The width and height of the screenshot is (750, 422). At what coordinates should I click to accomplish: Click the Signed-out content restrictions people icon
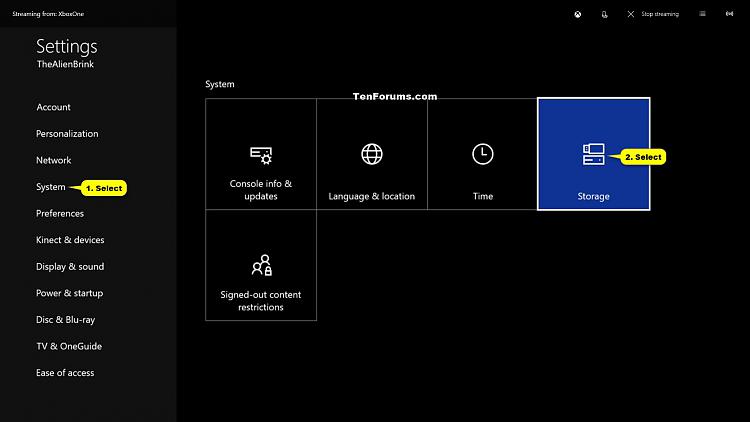pos(262,265)
